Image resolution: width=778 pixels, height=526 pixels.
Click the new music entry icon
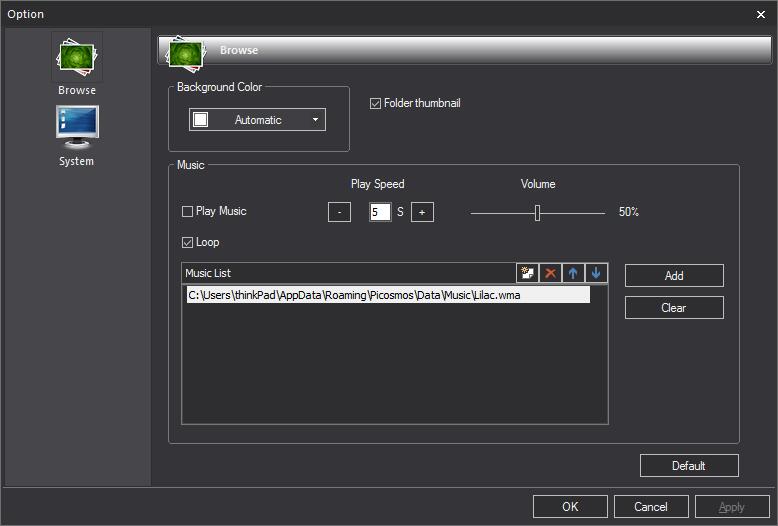point(527,273)
